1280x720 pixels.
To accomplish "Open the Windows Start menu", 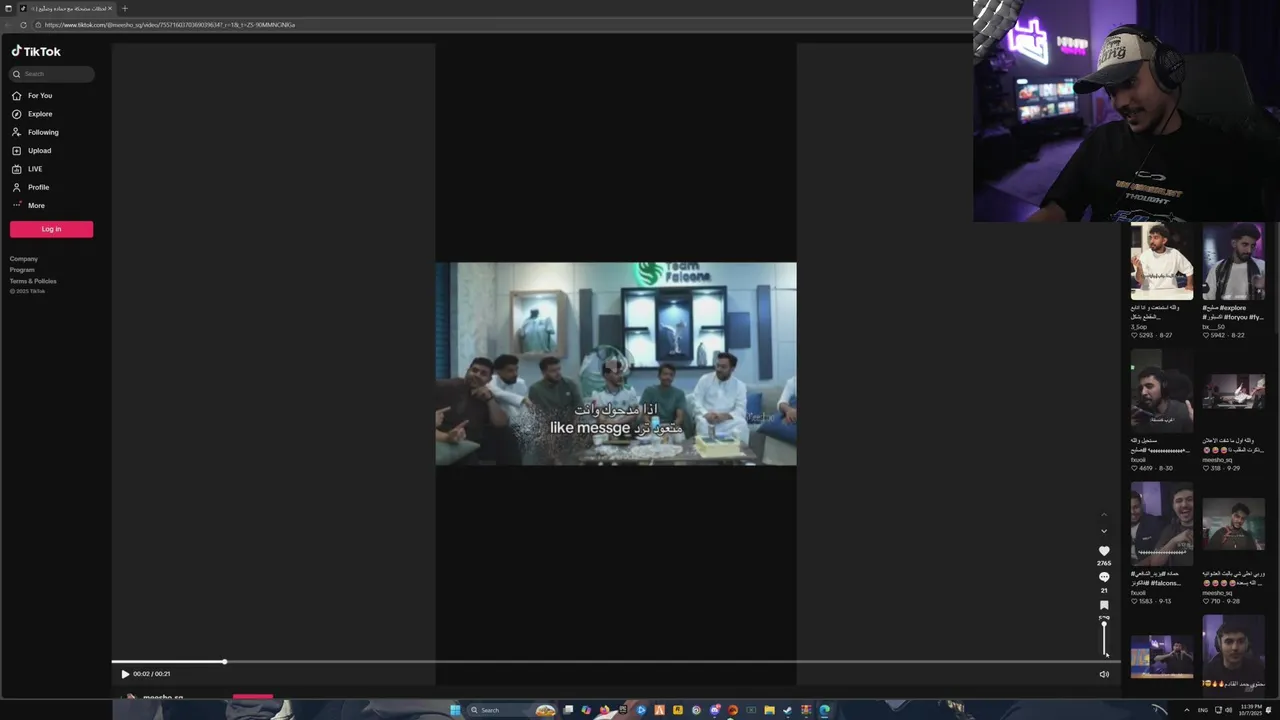I will coord(455,710).
